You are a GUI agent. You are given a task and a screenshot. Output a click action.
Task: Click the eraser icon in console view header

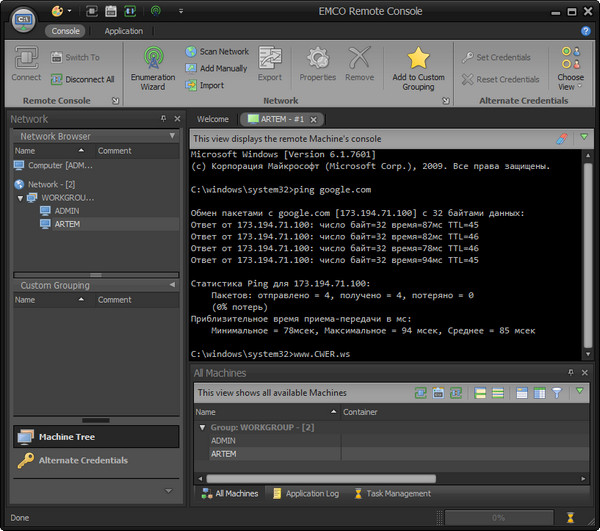(562, 138)
